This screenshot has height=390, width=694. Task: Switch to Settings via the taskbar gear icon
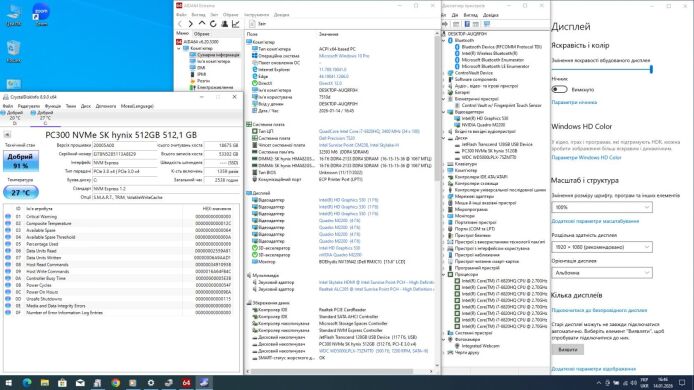point(151,382)
